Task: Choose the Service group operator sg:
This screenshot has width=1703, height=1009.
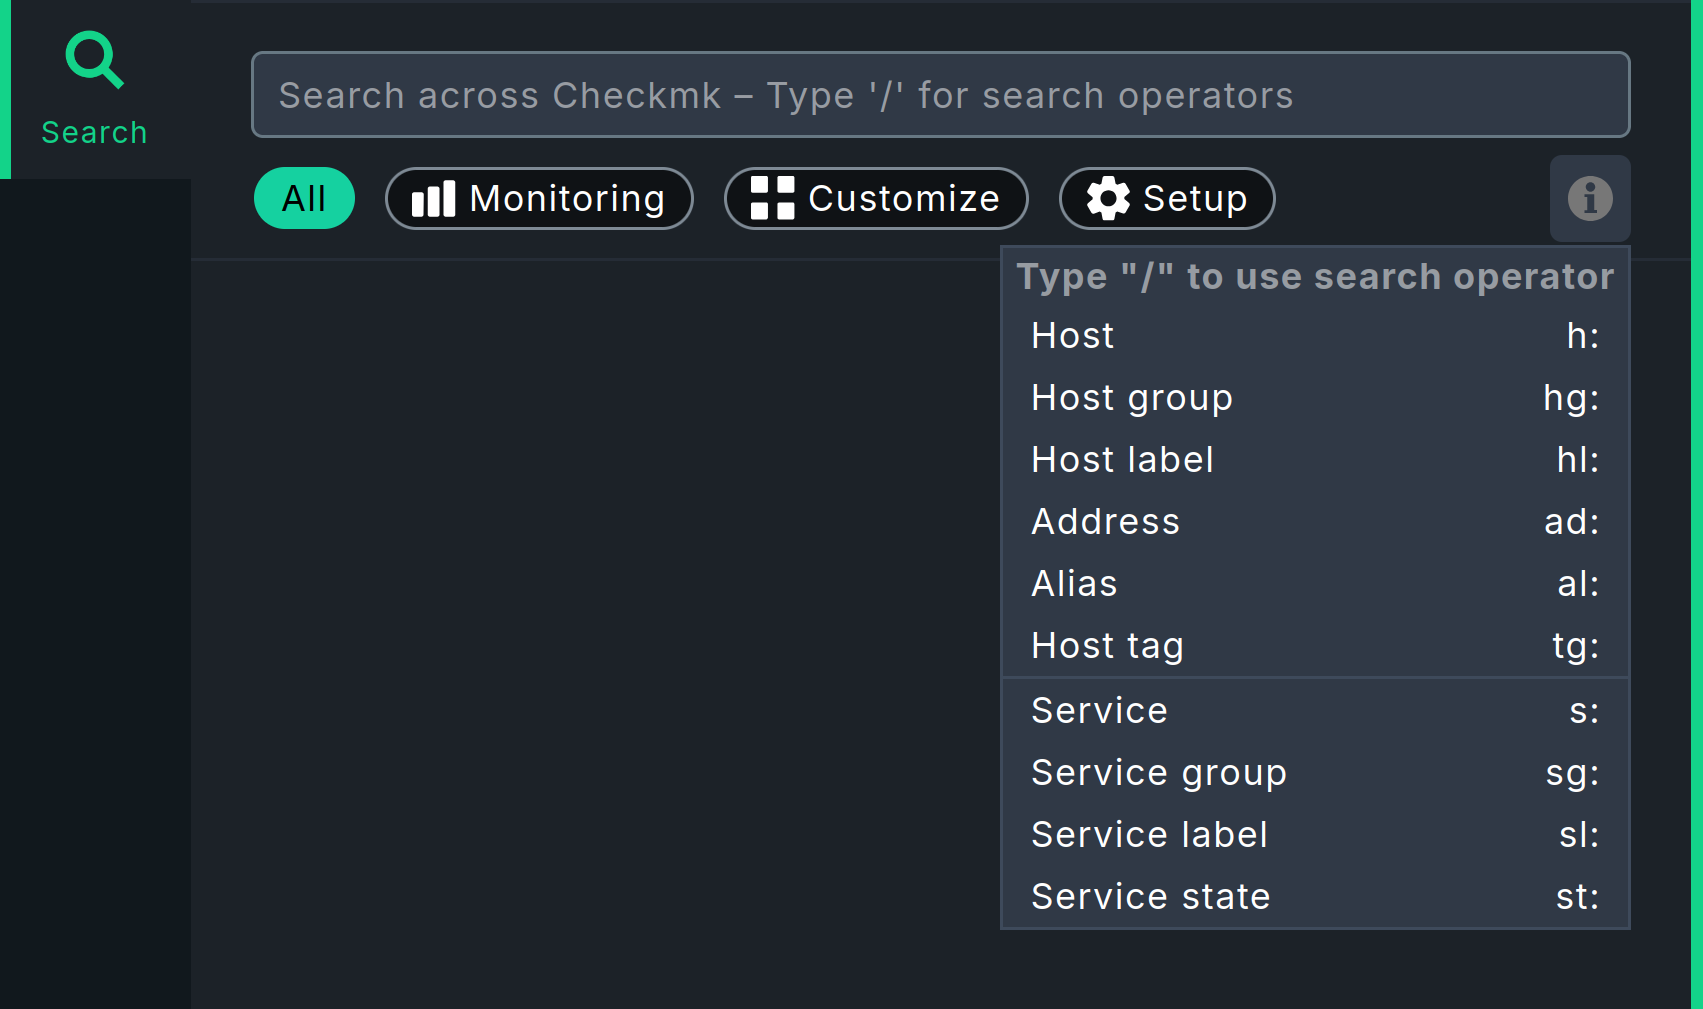Action: coord(1315,773)
